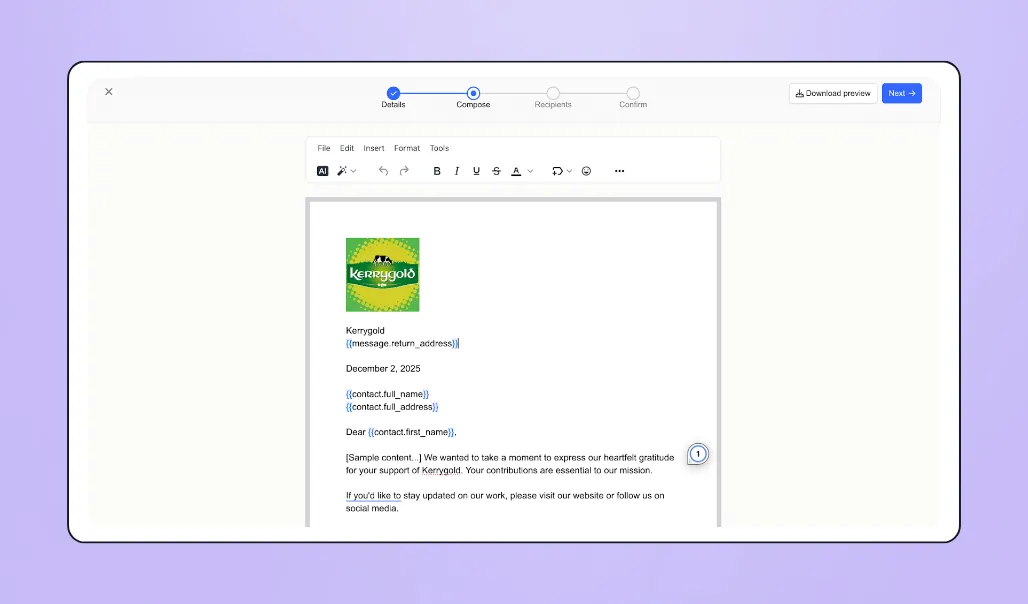Open the more options ellipsis menu

click(x=619, y=170)
